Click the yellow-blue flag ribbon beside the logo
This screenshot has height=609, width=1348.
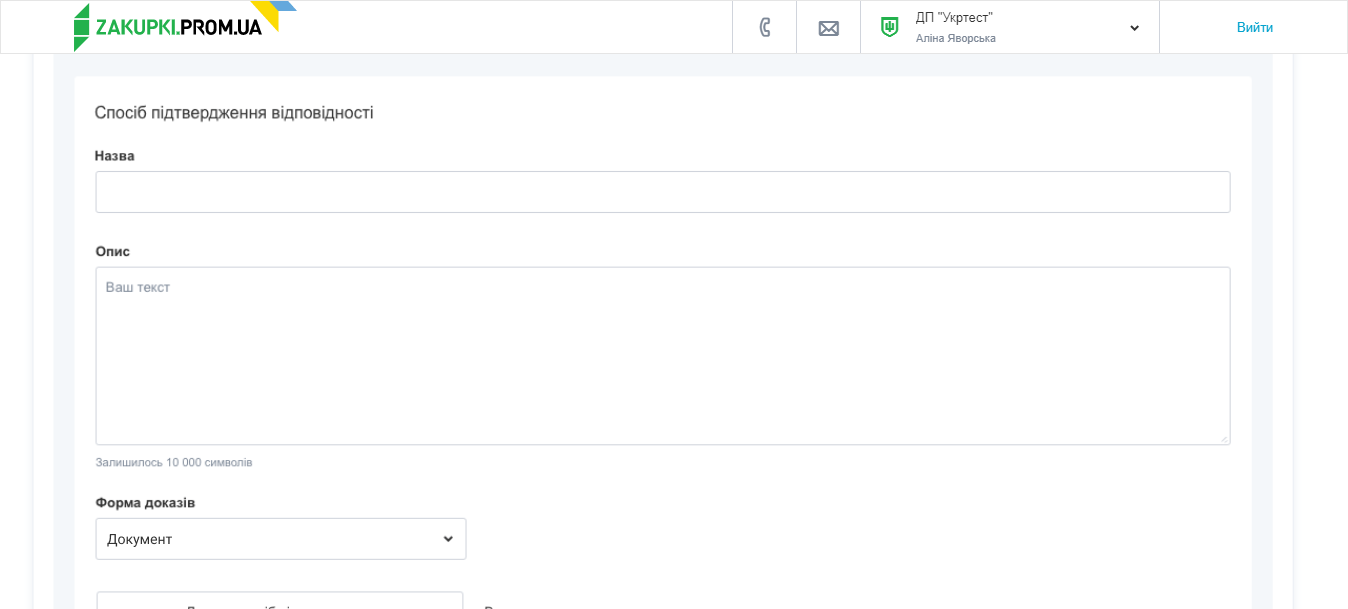(x=274, y=12)
